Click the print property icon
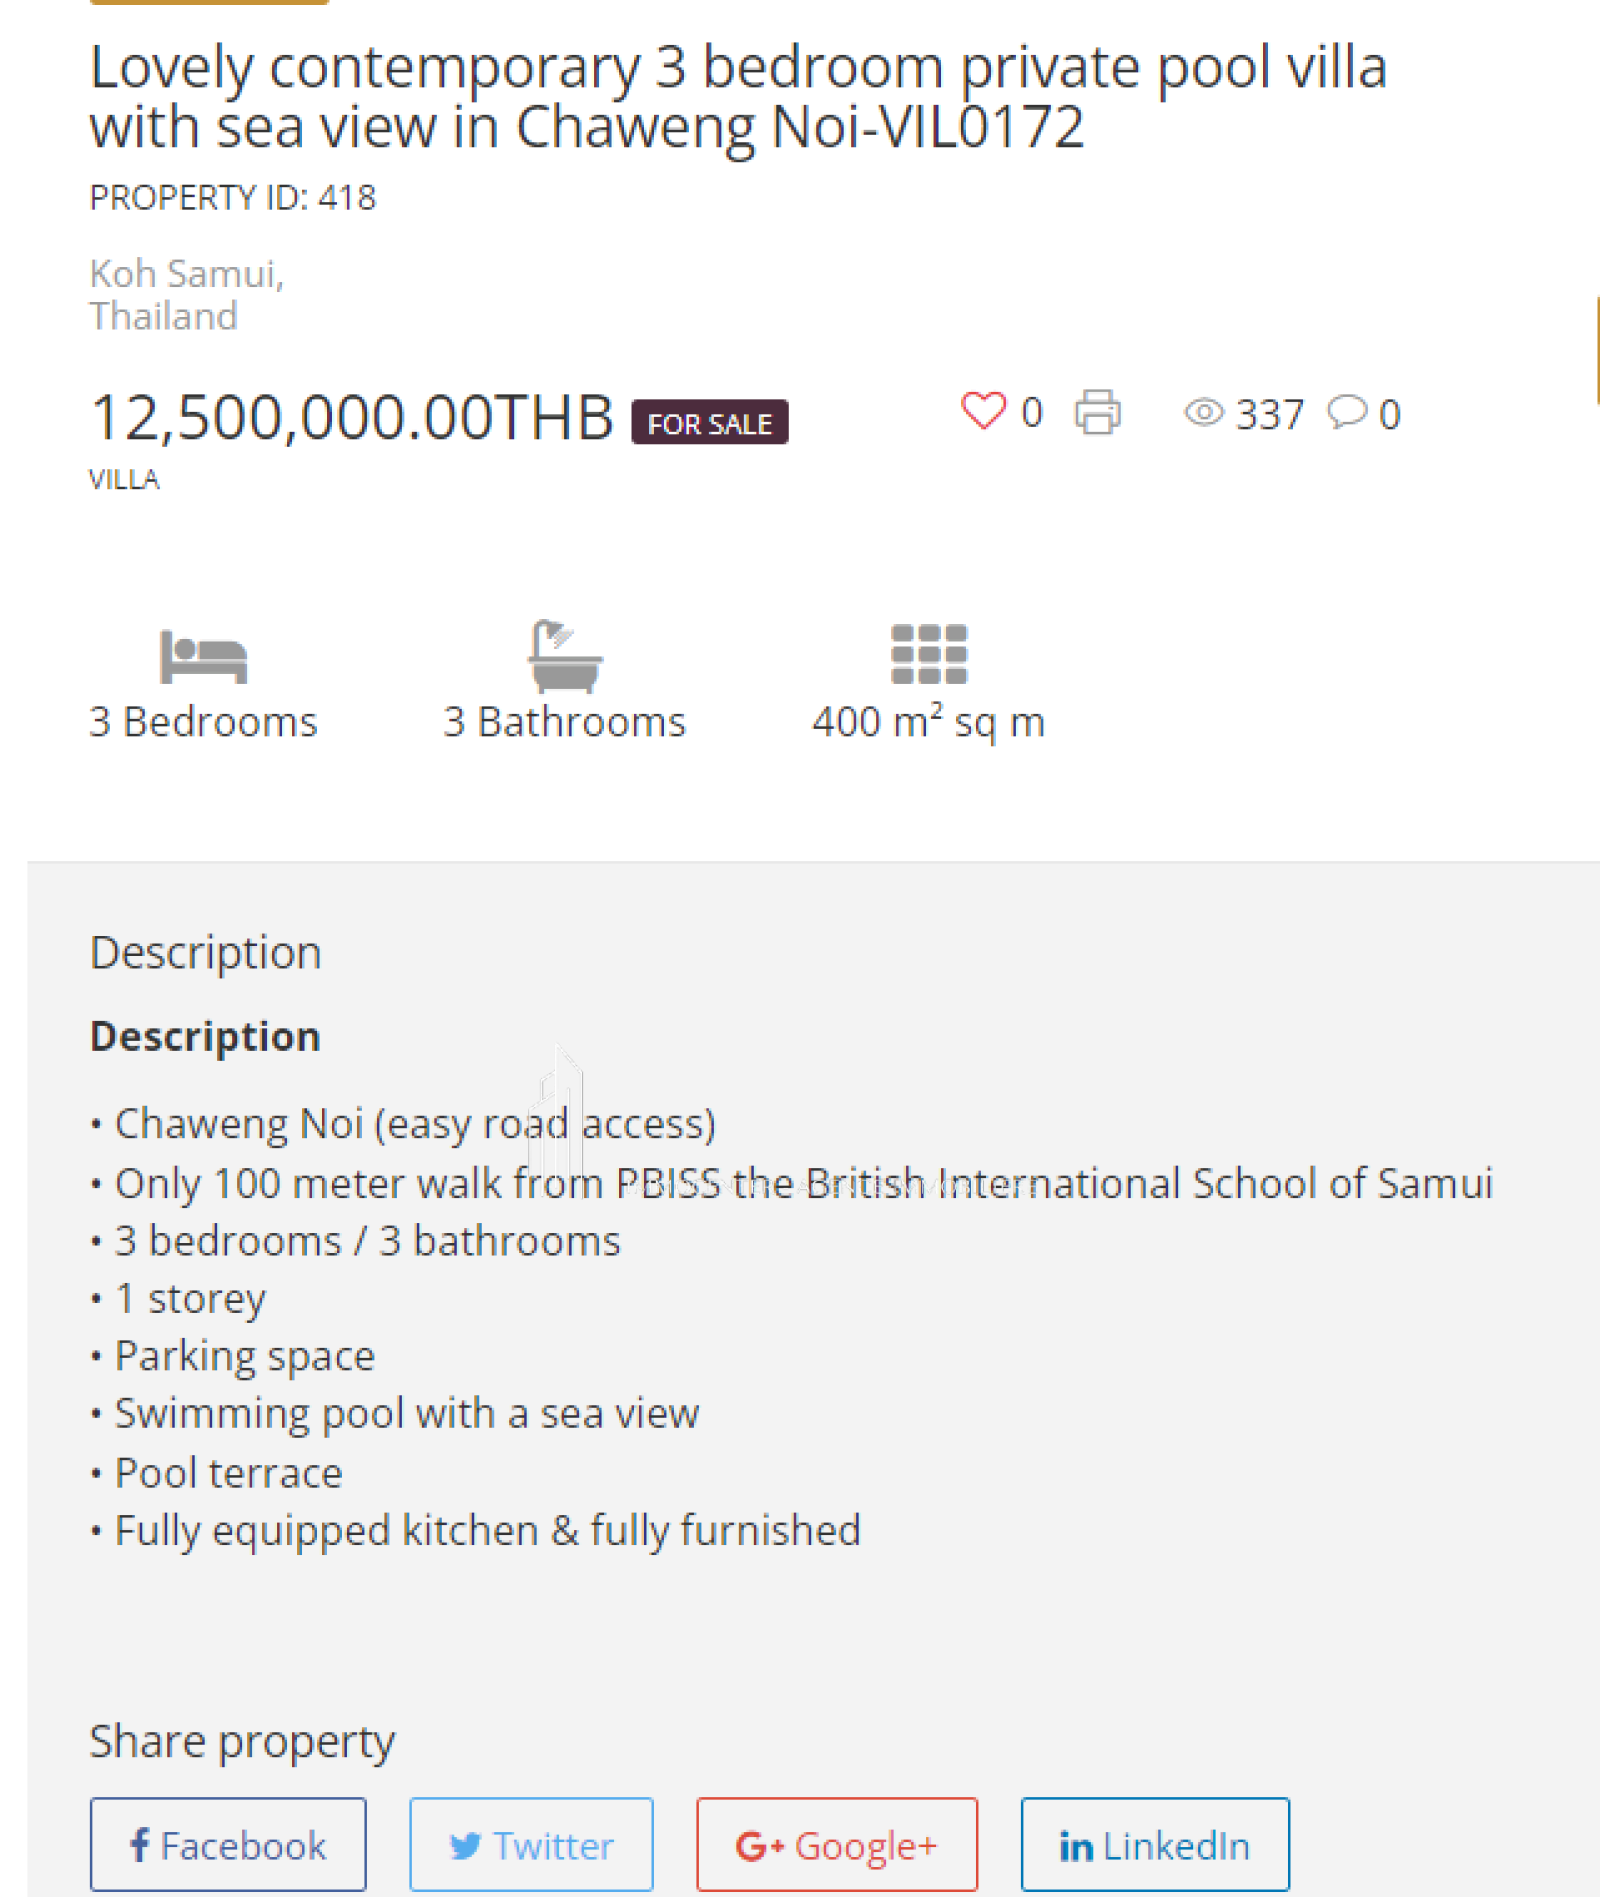Image resolution: width=1600 pixels, height=1897 pixels. 1097,412
